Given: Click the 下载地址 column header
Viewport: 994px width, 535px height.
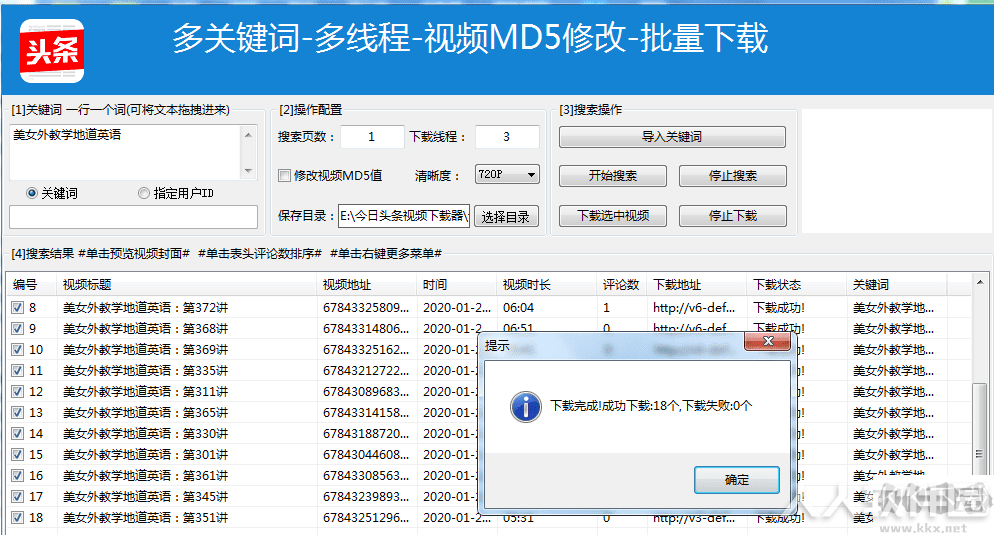Looking at the screenshot, I should [696, 285].
